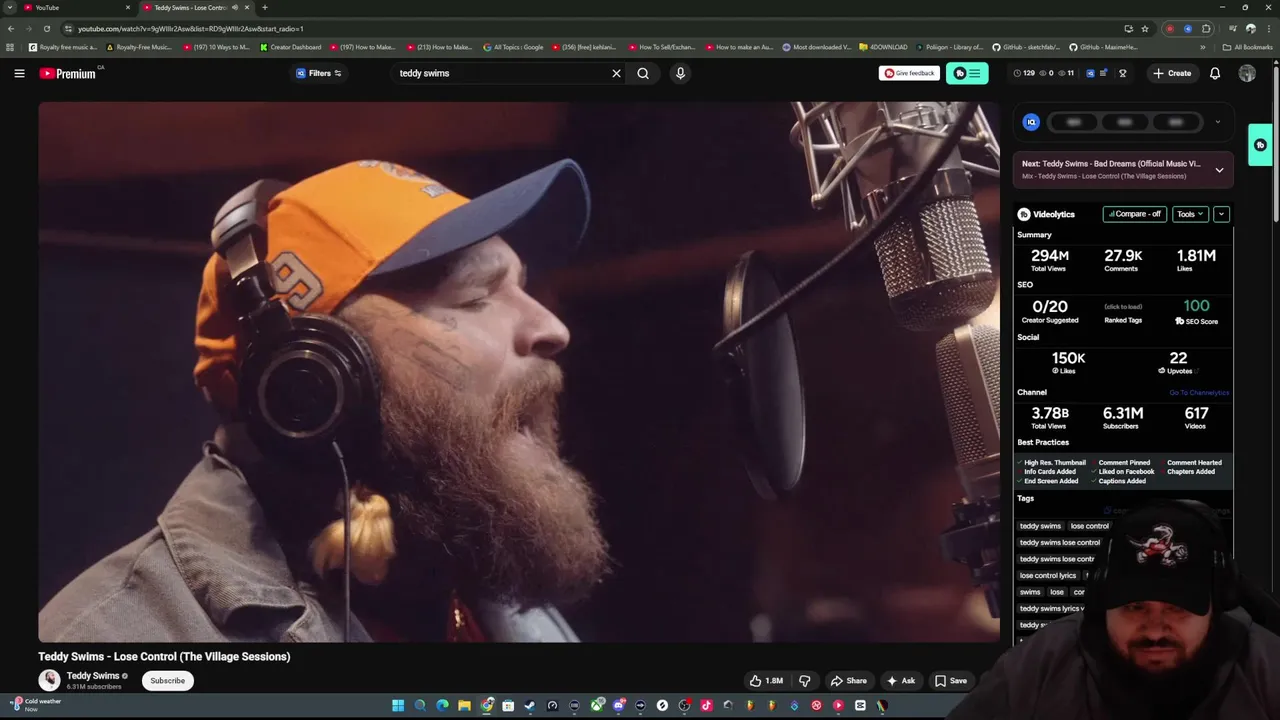Bookmark this page with the star
The image size is (1280, 720).
[x=1145, y=29]
